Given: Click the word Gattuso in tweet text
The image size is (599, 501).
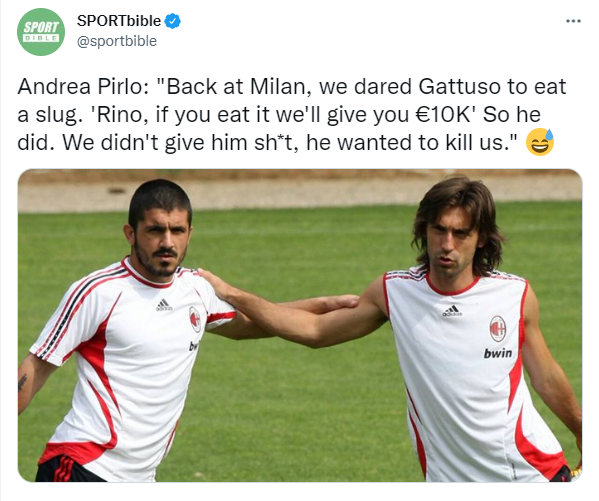Looking at the screenshot, I should point(459,86).
